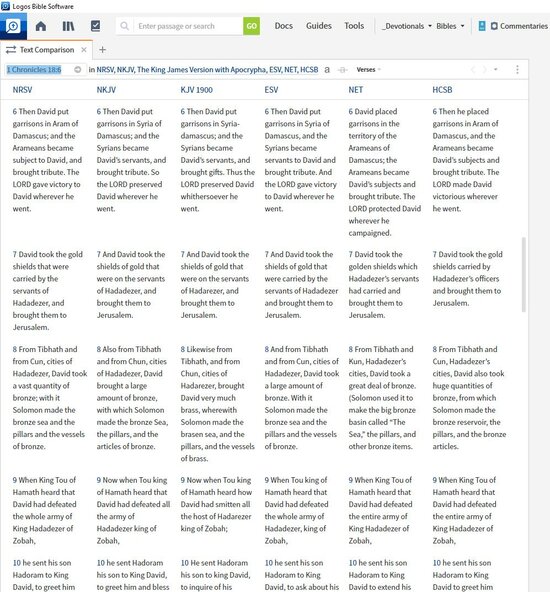Switch to the Text Comparison tab
The image size is (550, 592).
(x=47, y=50)
